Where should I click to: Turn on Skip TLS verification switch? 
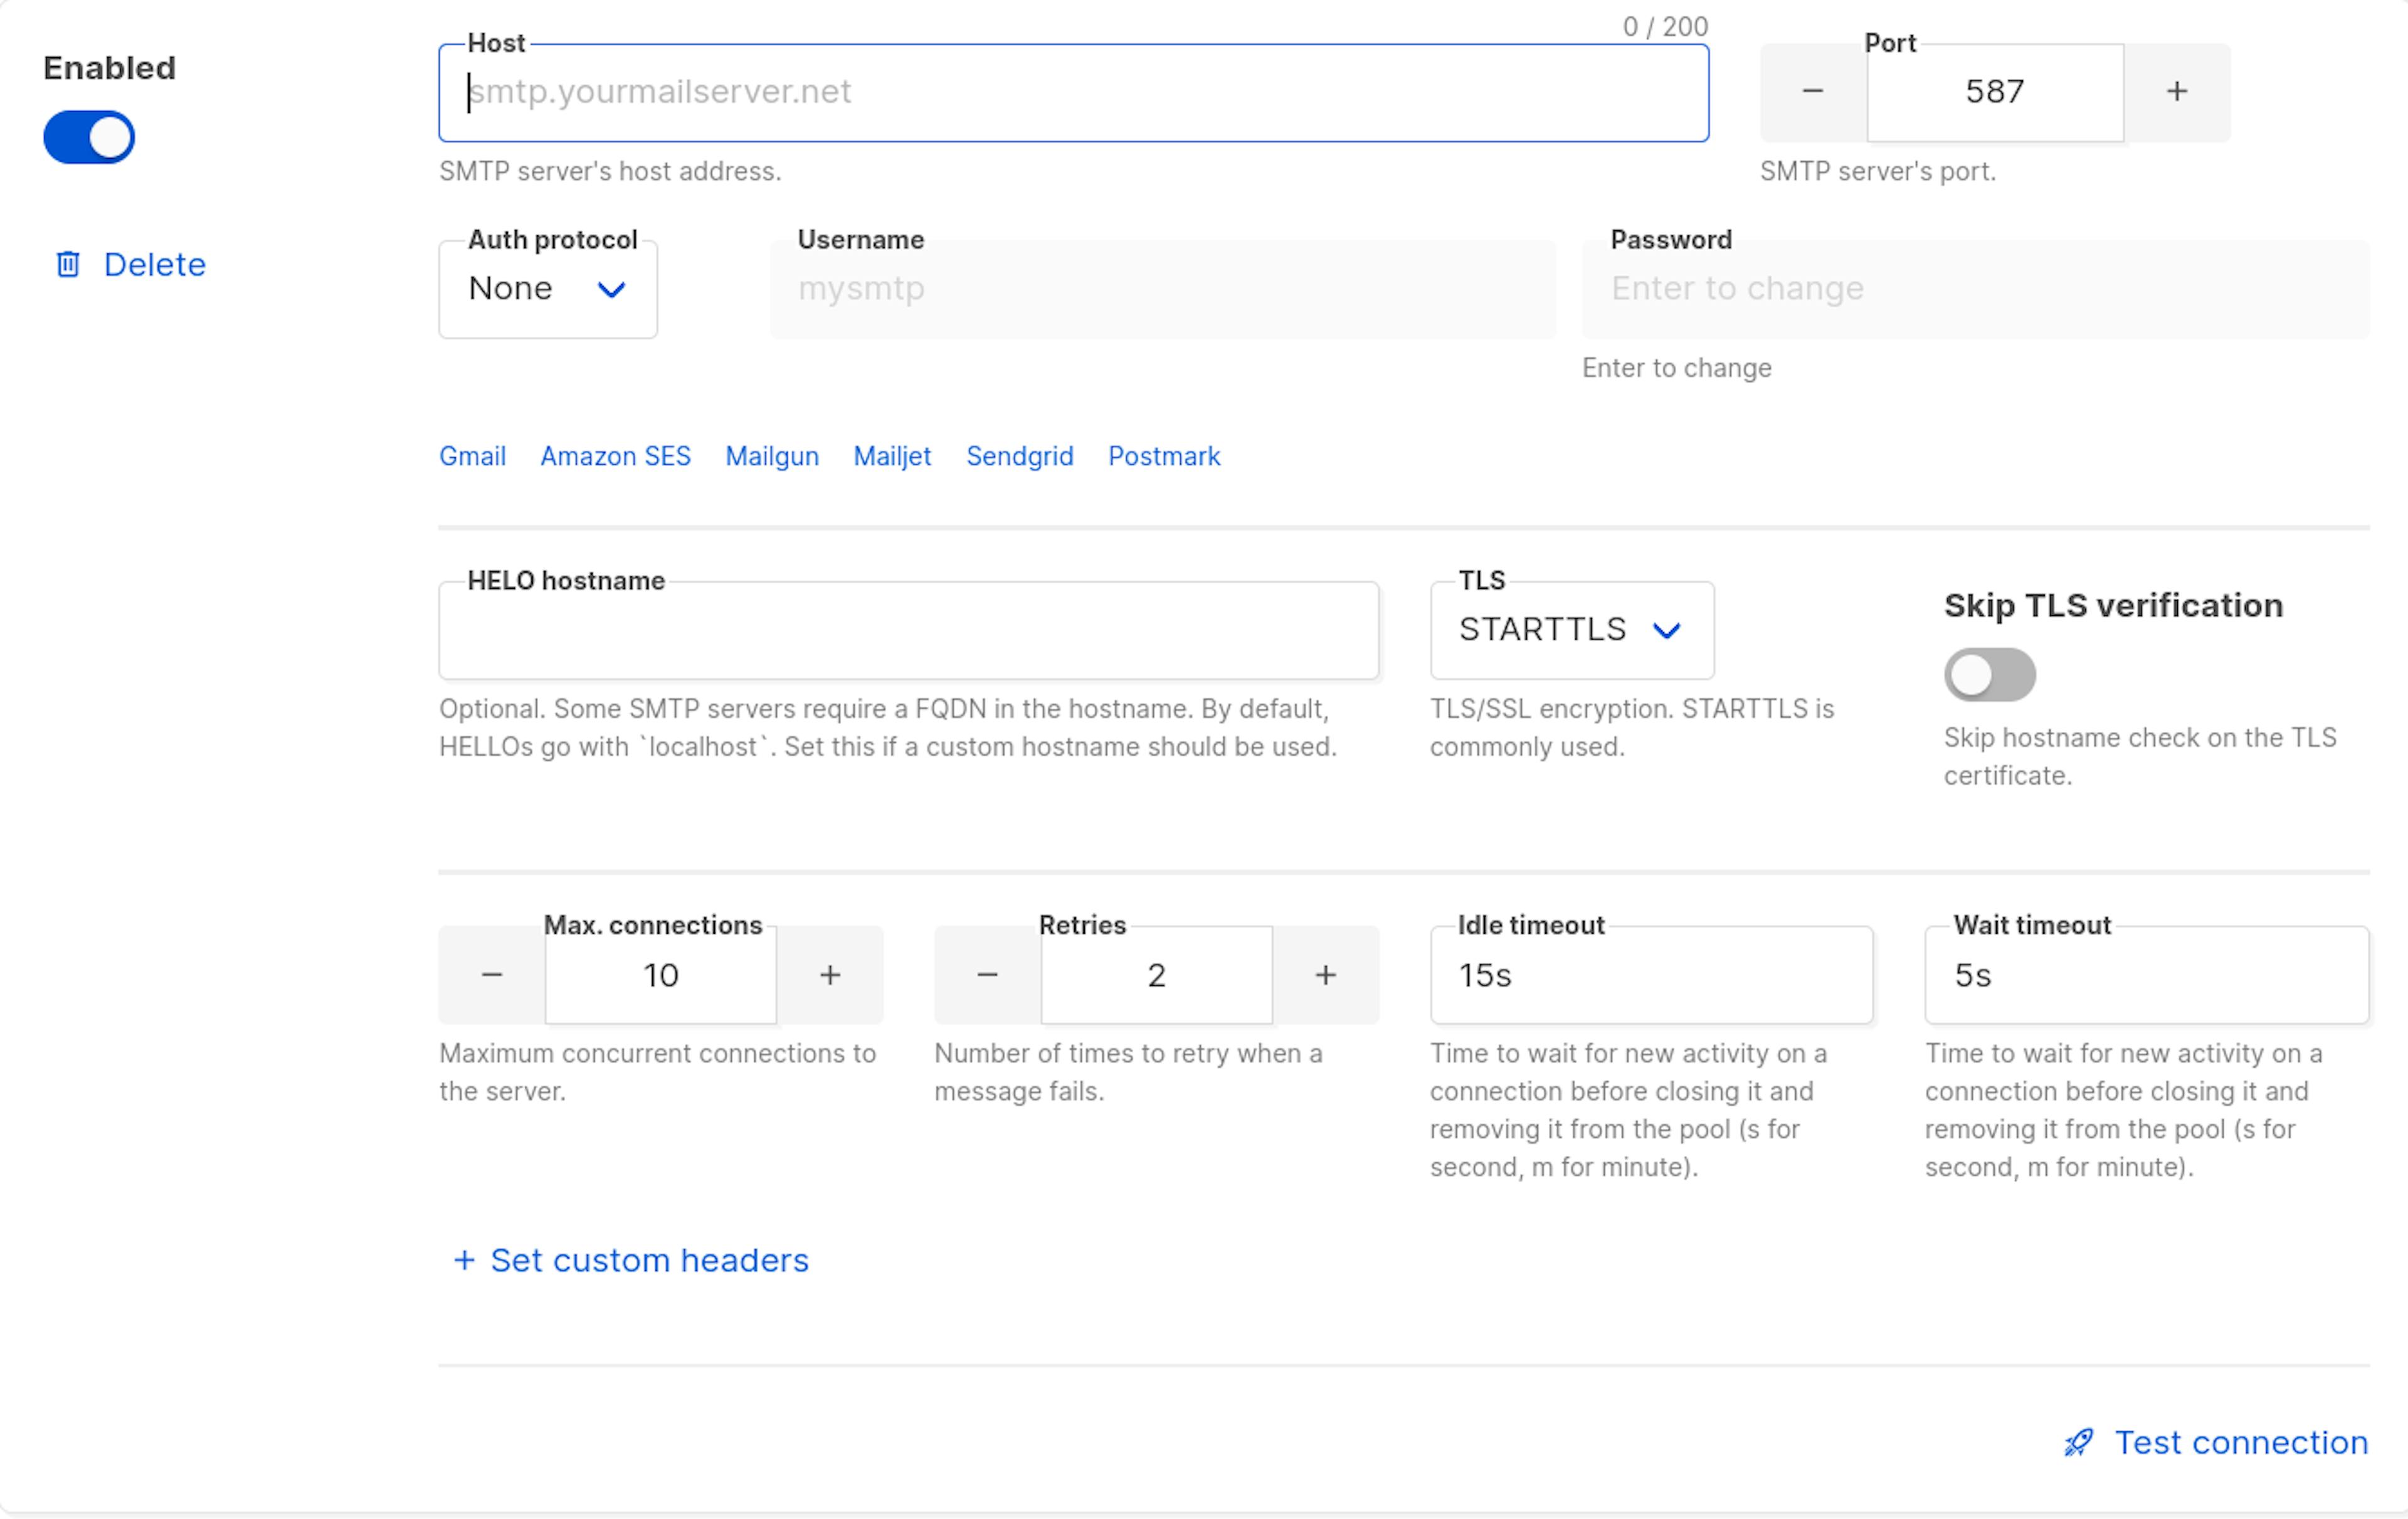(x=1989, y=675)
